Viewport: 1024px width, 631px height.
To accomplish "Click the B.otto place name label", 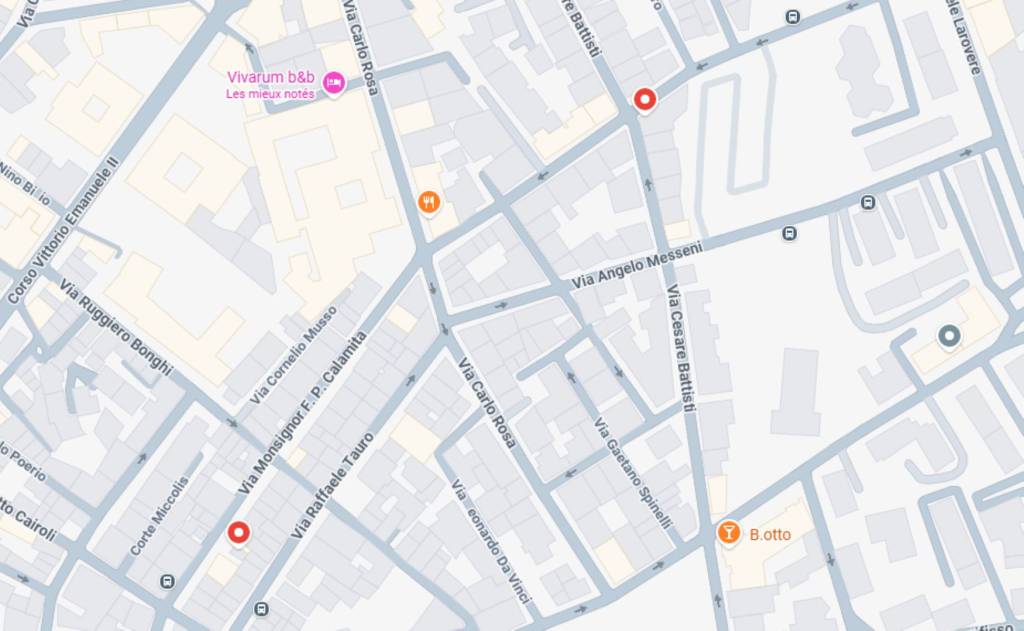I will click(770, 534).
